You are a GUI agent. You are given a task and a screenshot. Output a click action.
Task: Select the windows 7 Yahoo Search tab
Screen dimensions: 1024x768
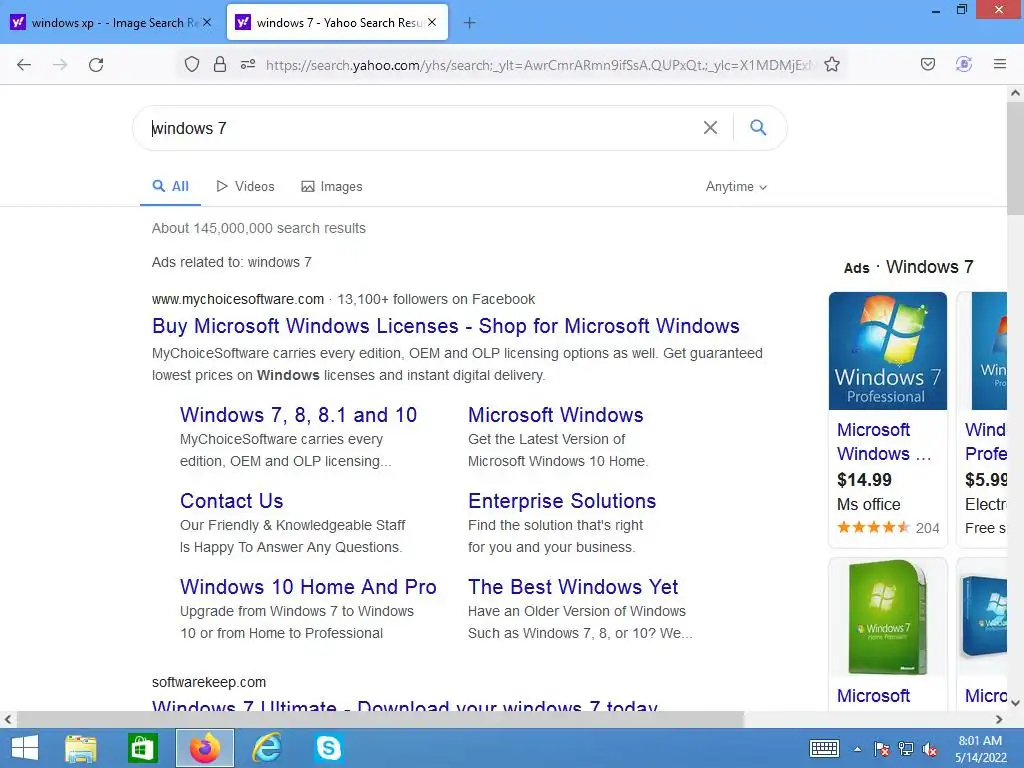coord(337,22)
